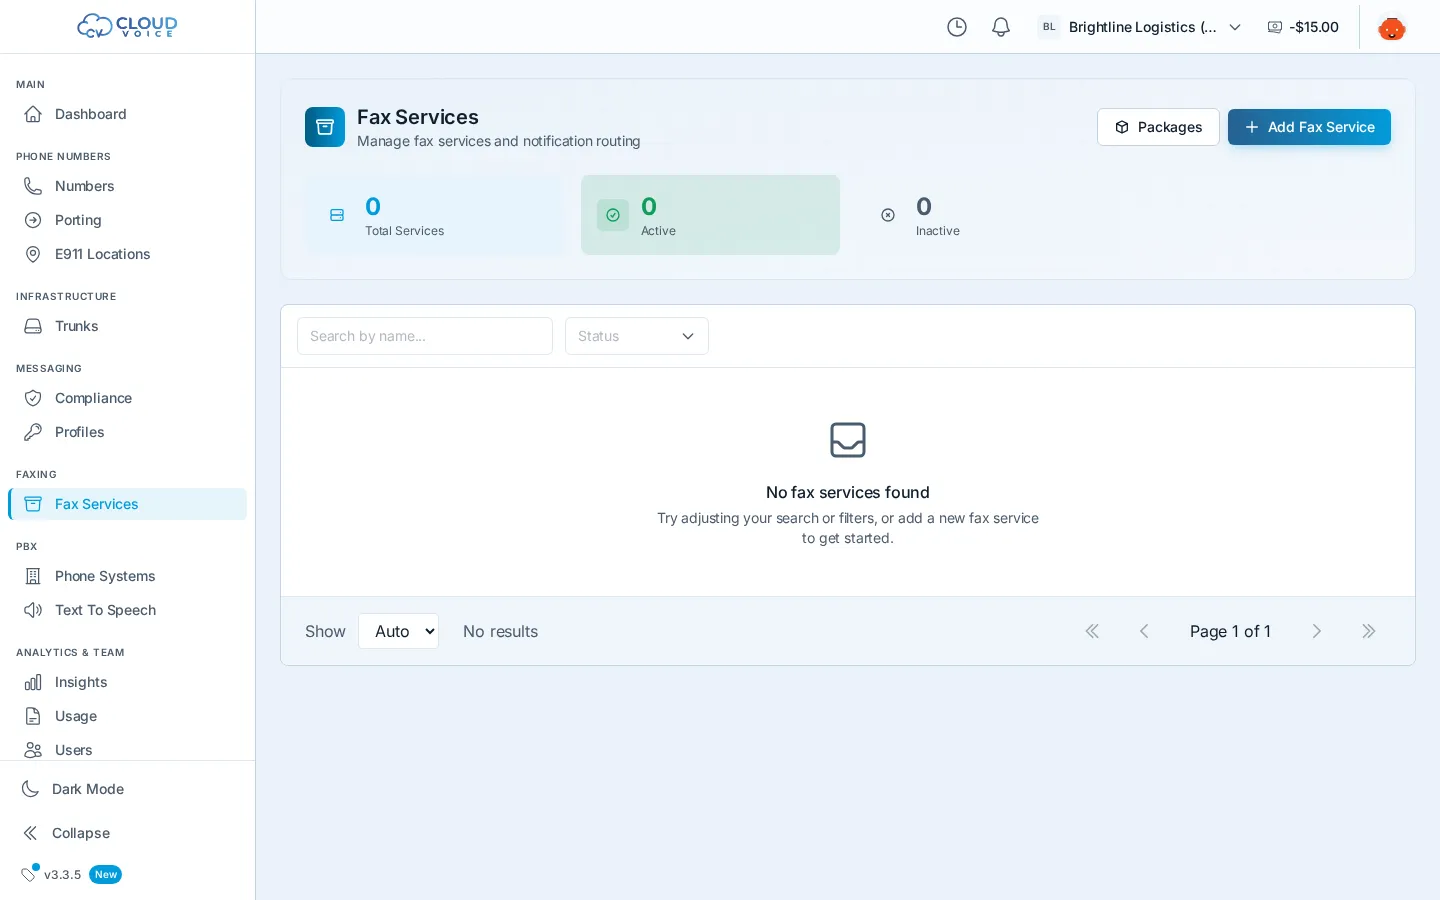Viewport: 1440px width, 900px height.
Task: Click the Text To Speech speaker icon
Action: [x=33, y=610]
